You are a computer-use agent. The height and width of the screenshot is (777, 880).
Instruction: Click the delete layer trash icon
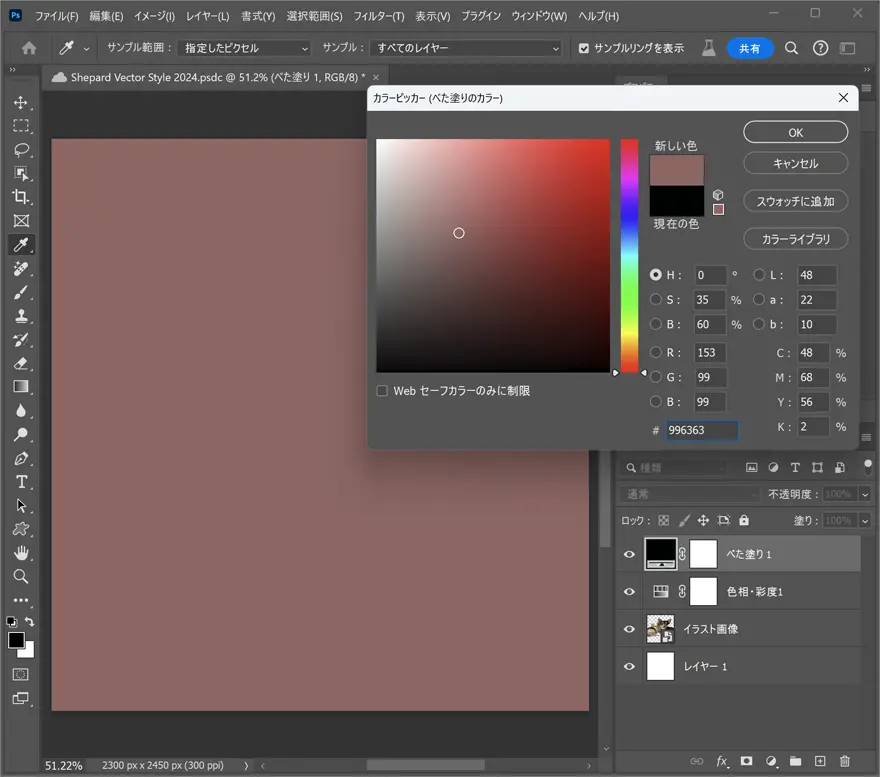tap(844, 761)
